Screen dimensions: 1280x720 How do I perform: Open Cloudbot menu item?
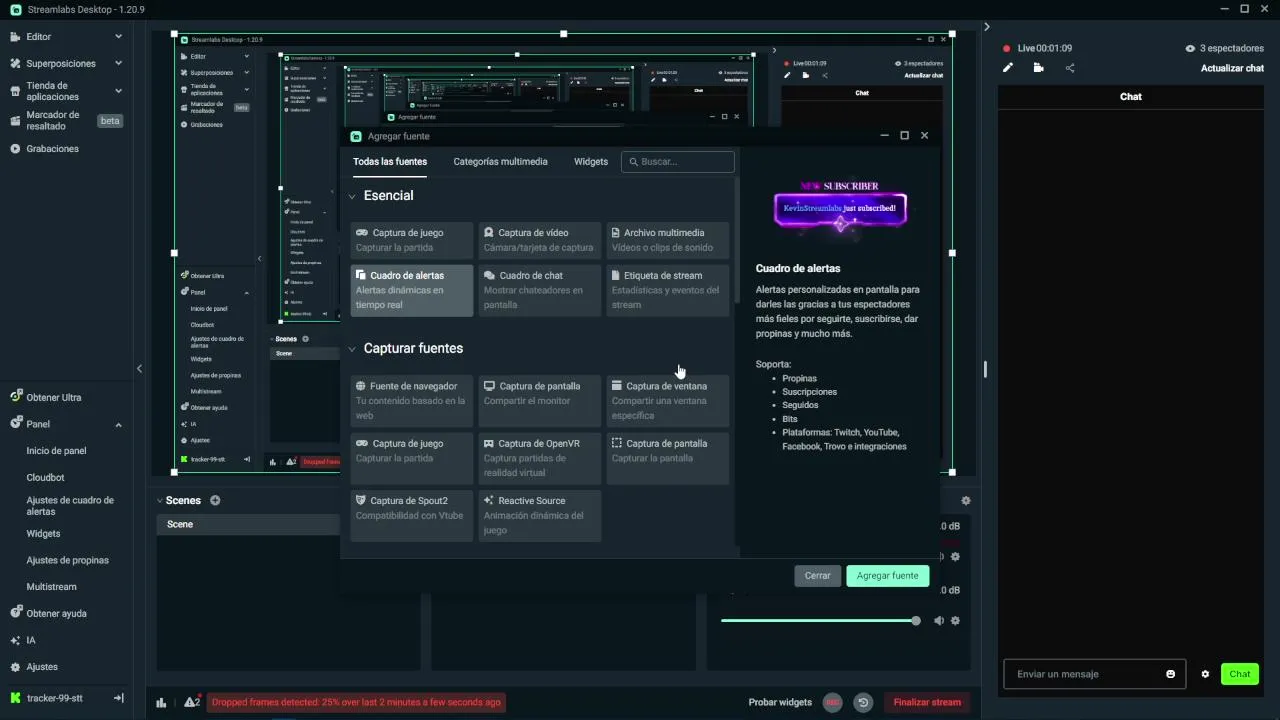[x=45, y=478]
